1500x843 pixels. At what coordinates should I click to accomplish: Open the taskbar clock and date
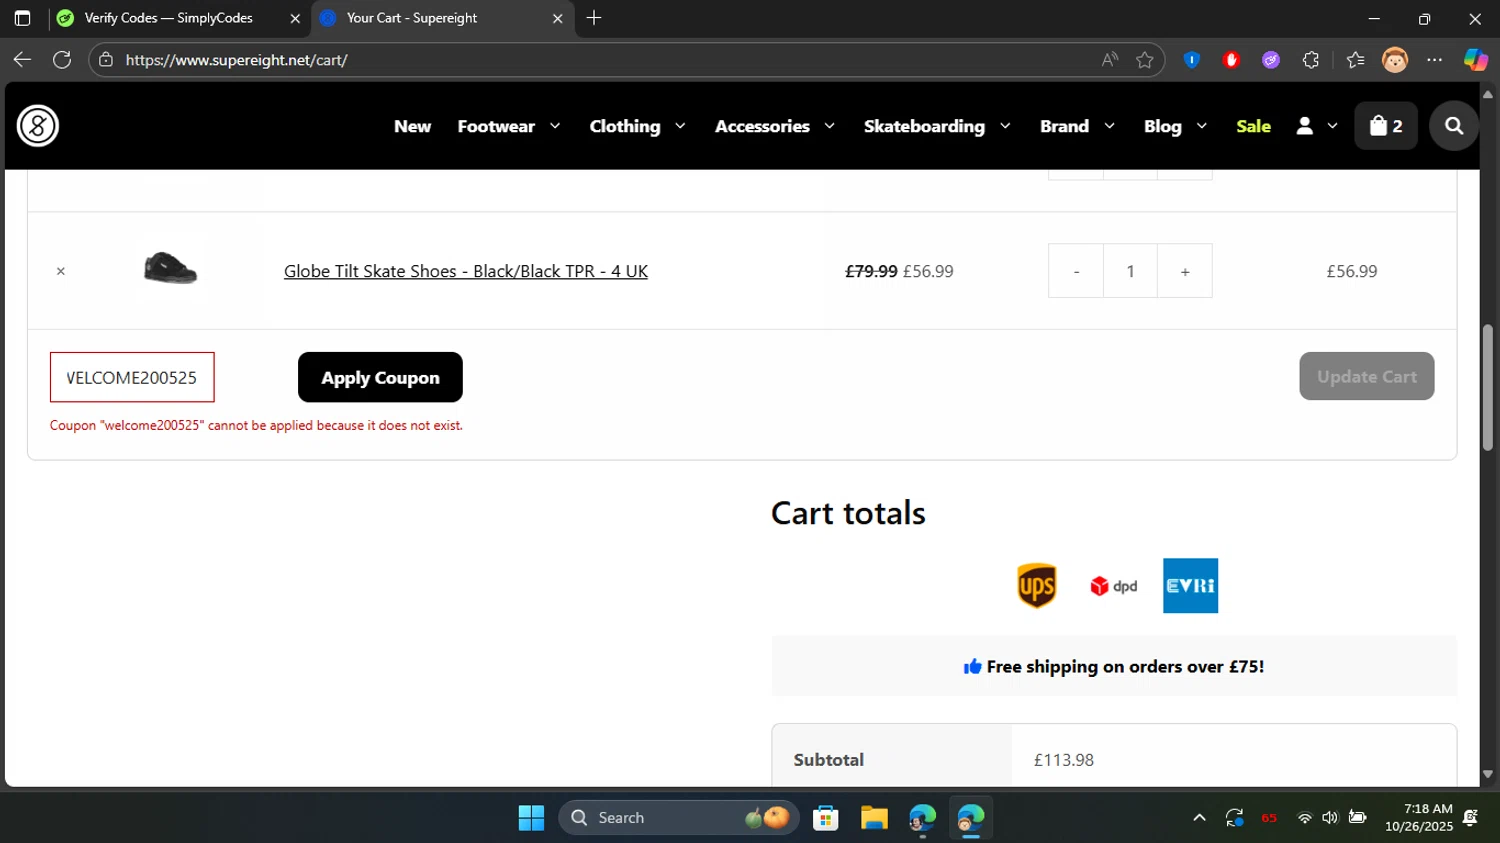coord(1419,818)
